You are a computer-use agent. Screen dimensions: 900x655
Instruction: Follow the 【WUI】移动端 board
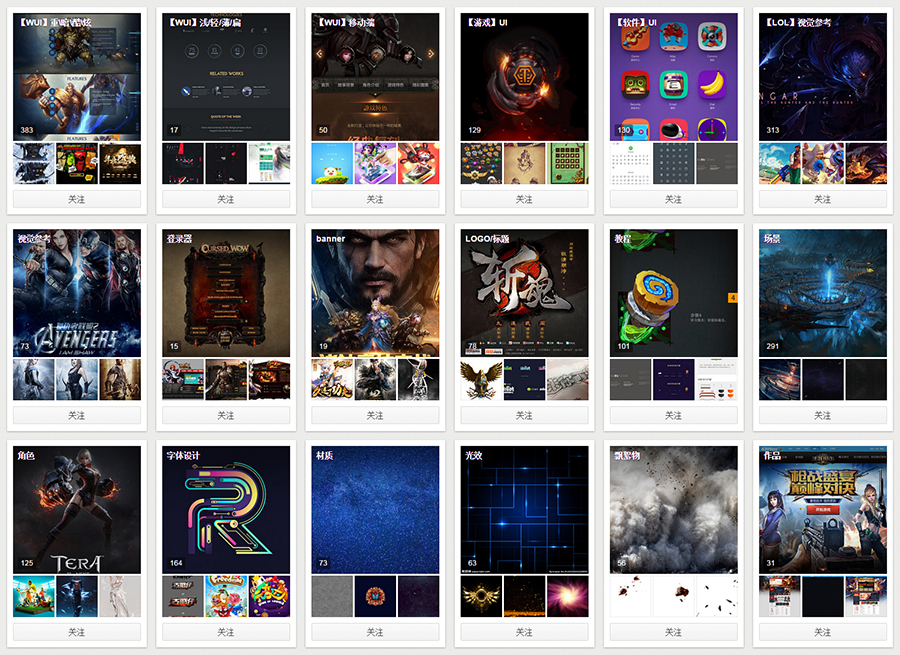point(375,199)
